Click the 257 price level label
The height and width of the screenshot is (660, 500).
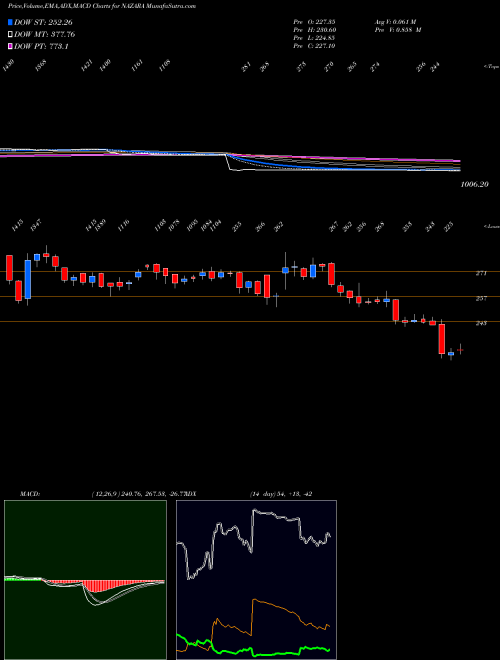point(481,298)
